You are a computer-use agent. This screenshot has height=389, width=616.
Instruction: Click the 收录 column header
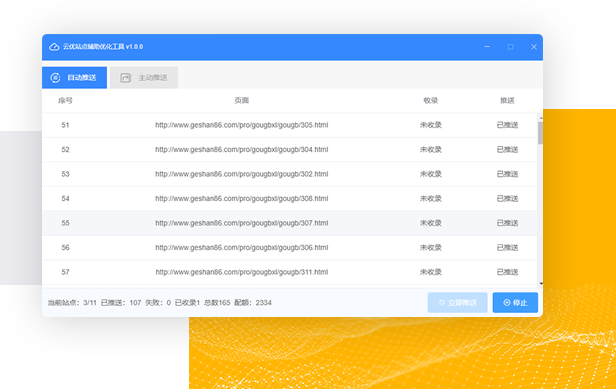(431, 101)
